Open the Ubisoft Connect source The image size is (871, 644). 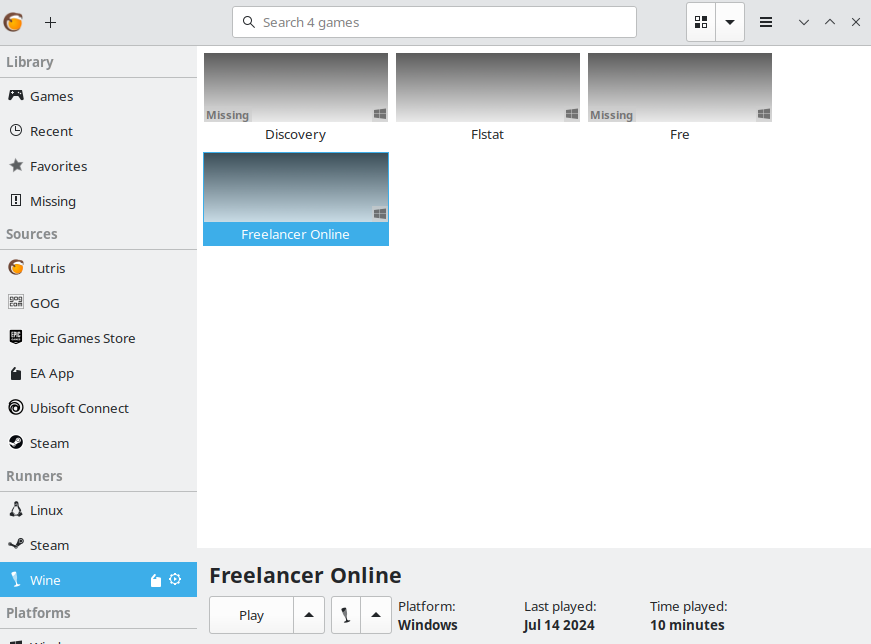pos(98,408)
